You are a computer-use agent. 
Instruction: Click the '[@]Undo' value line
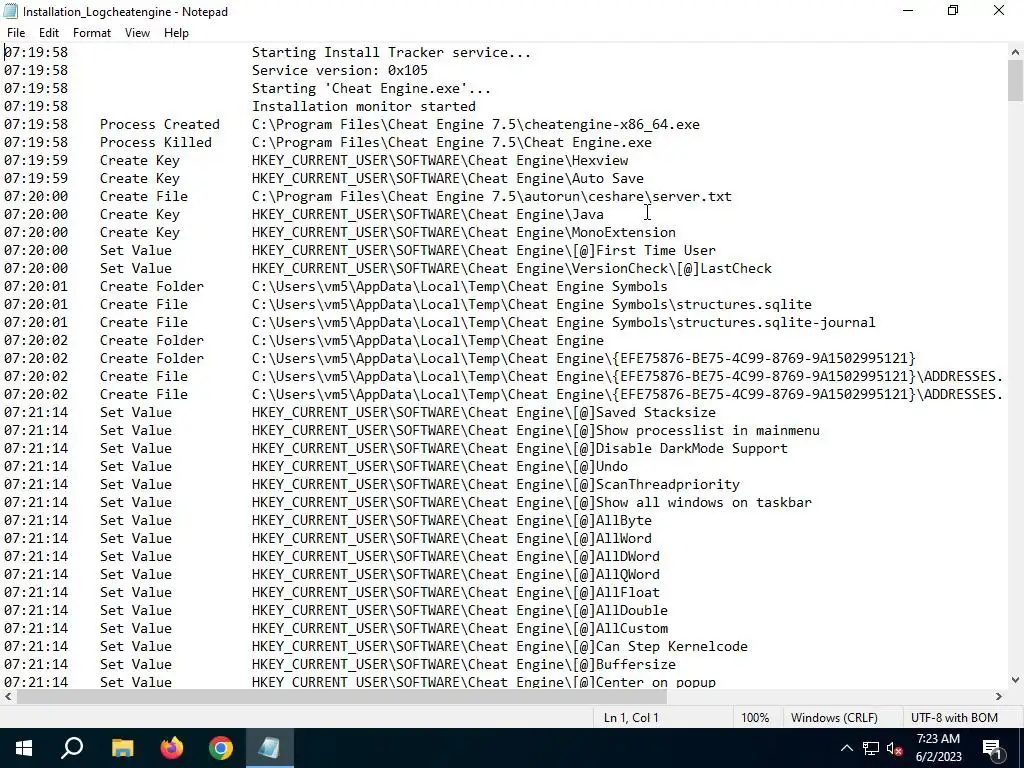tap(440, 466)
